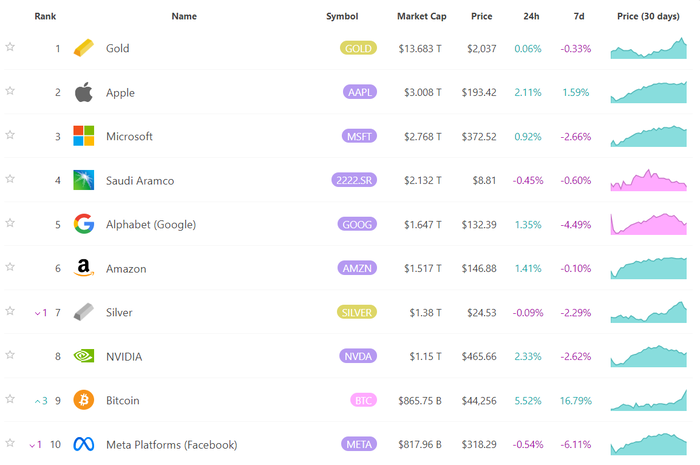The image size is (700, 465).
Task: Favorite Apple with its star
Action: [x=10, y=91]
